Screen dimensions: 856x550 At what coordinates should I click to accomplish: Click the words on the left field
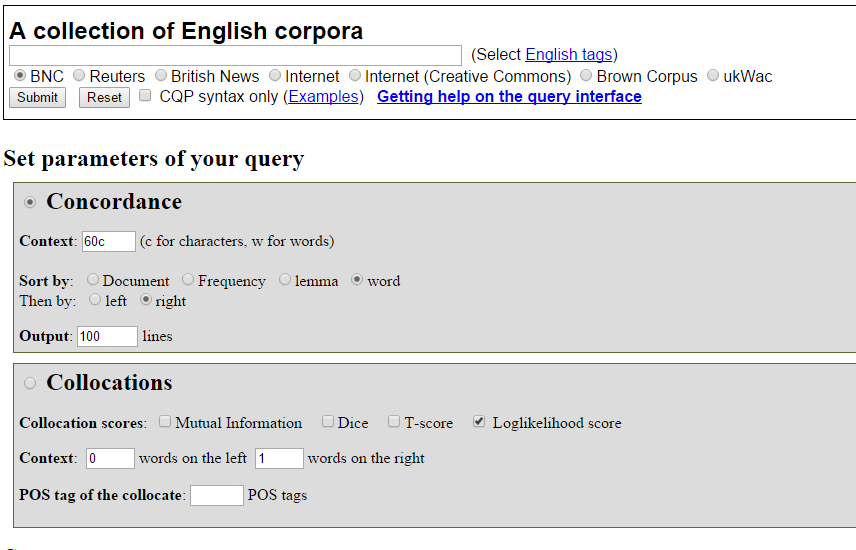[110, 458]
